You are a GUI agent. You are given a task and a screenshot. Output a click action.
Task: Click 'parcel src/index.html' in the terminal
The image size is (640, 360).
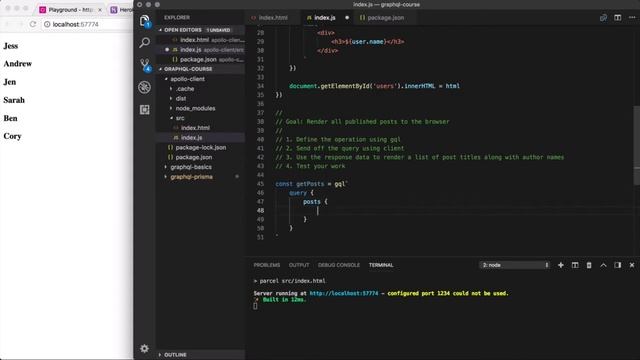point(292,281)
